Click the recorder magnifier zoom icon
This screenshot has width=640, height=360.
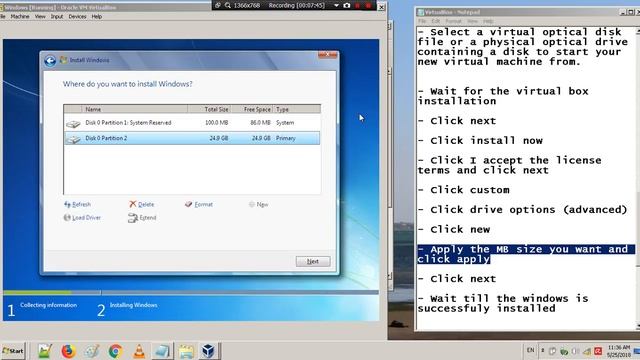[228, 5]
